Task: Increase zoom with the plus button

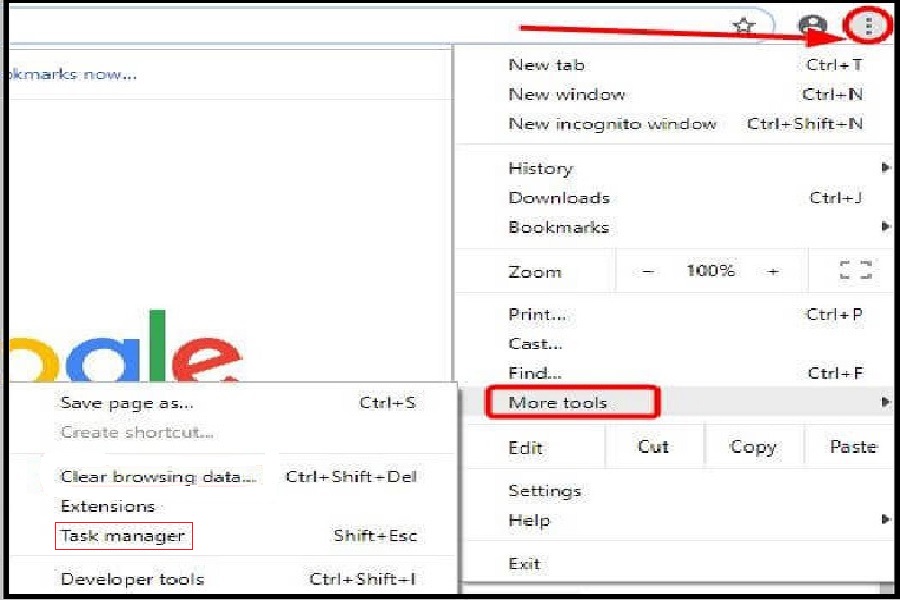Action: pos(772,271)
